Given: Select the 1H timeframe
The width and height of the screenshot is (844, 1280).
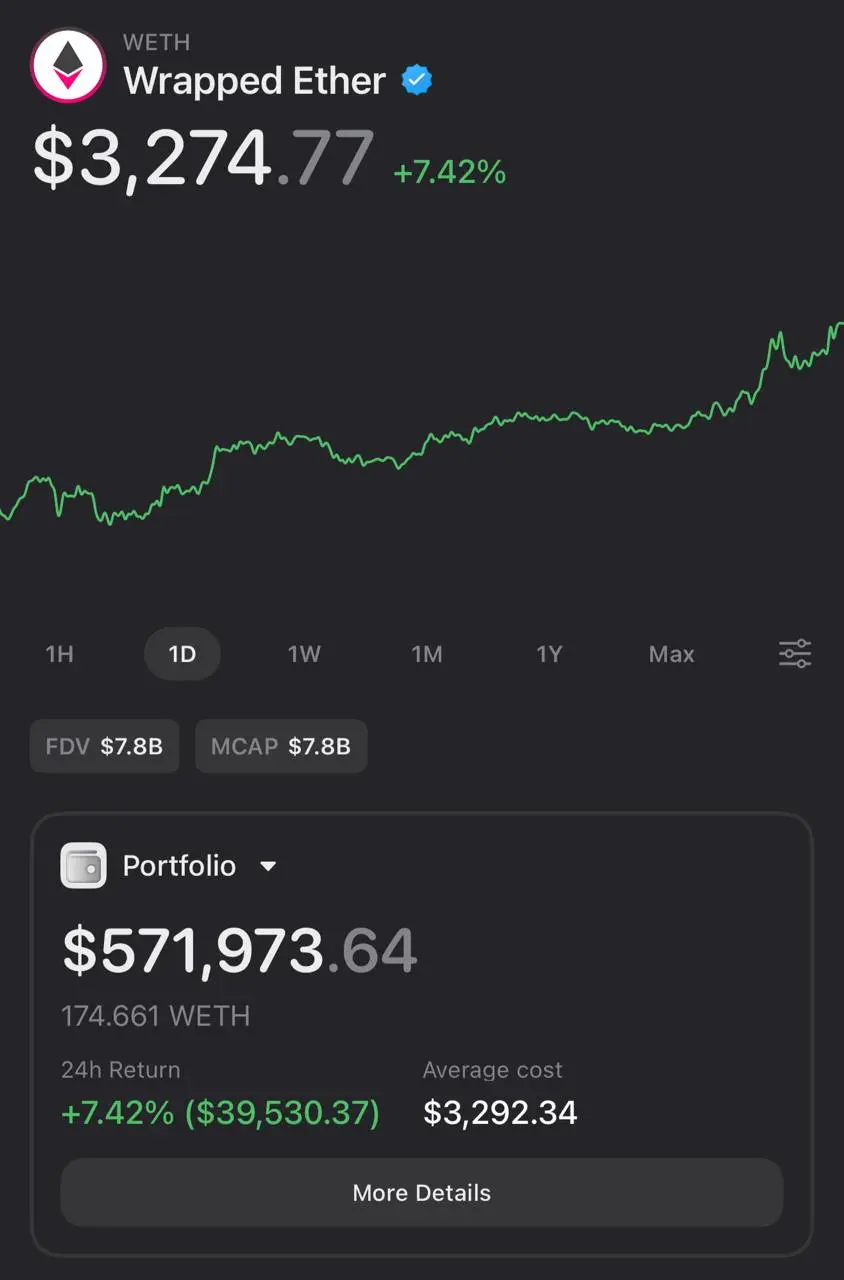Looking at the screenshot, I should click(60, 654).
